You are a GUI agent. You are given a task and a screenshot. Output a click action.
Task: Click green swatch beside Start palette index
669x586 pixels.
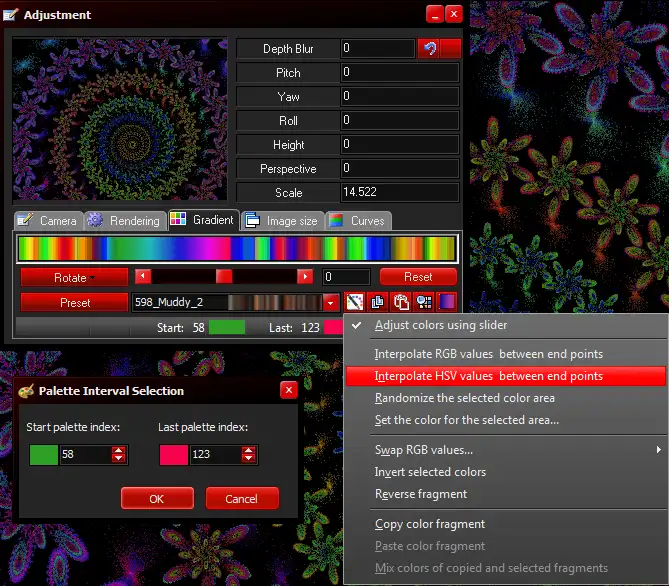pos(44,455)
